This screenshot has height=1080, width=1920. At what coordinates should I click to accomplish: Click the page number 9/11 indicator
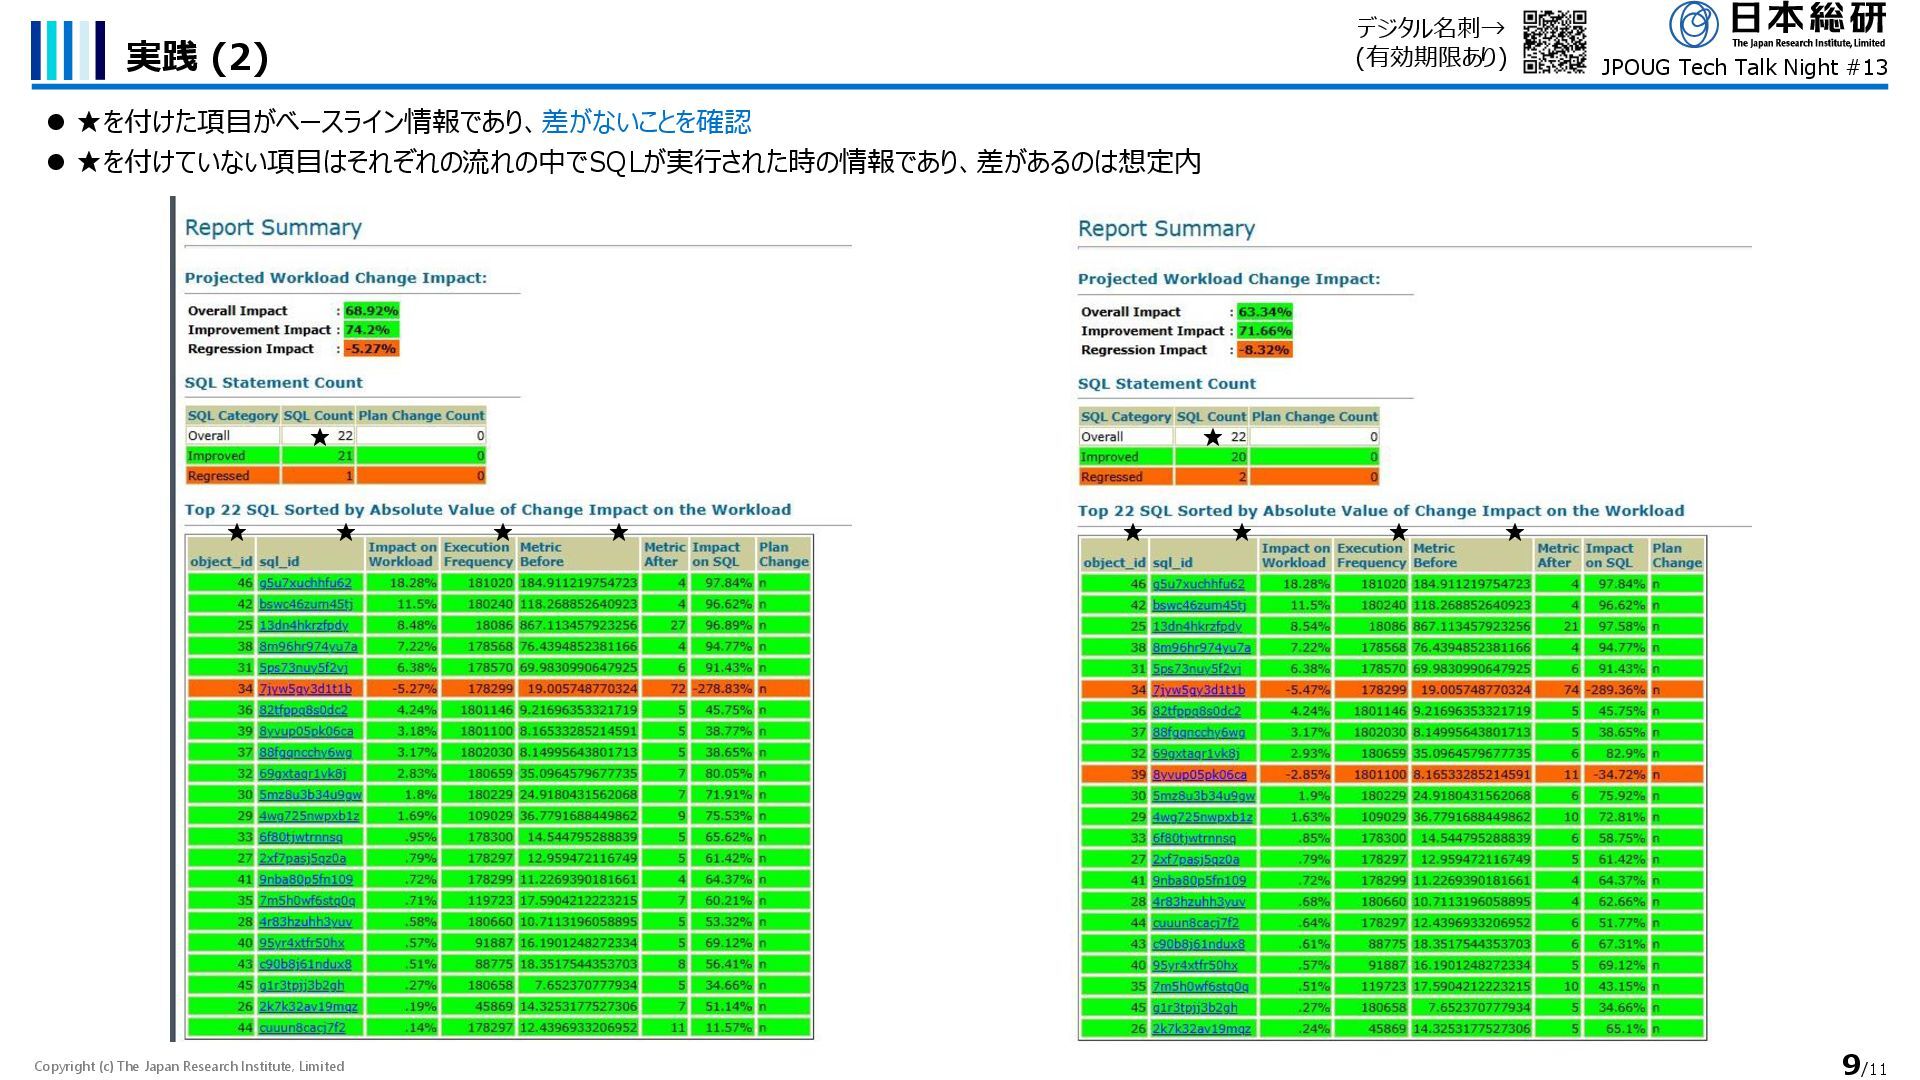(1863, 1066)
